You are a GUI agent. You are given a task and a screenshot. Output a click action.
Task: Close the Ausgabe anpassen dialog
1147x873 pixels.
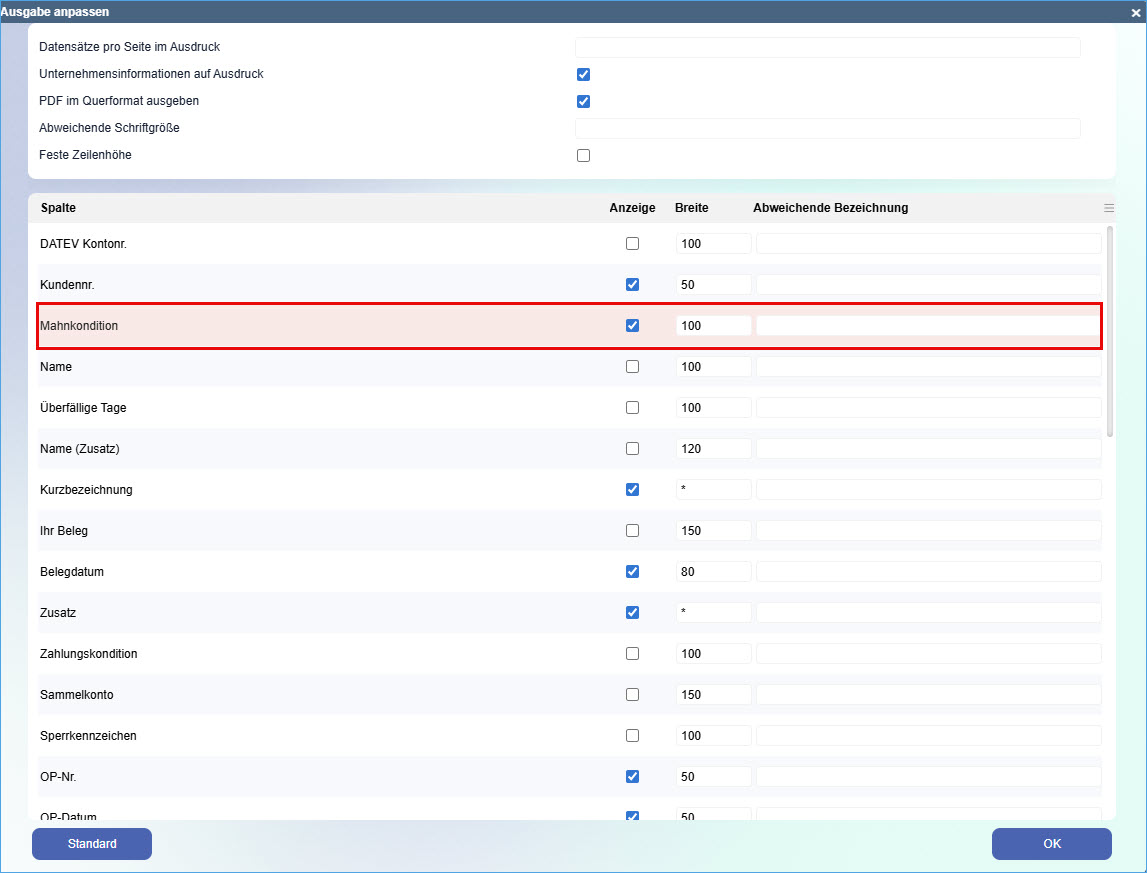click(1135, 13)
